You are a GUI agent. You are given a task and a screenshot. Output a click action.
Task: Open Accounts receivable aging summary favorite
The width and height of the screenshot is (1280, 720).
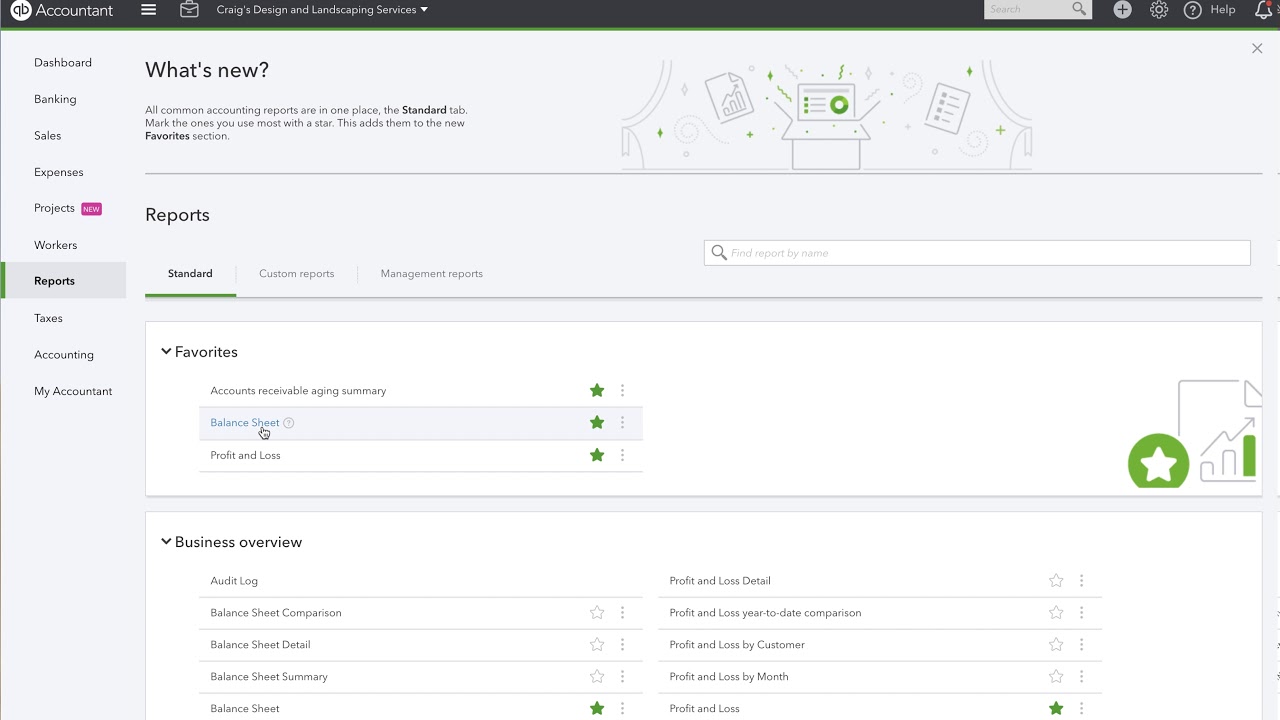298,391
